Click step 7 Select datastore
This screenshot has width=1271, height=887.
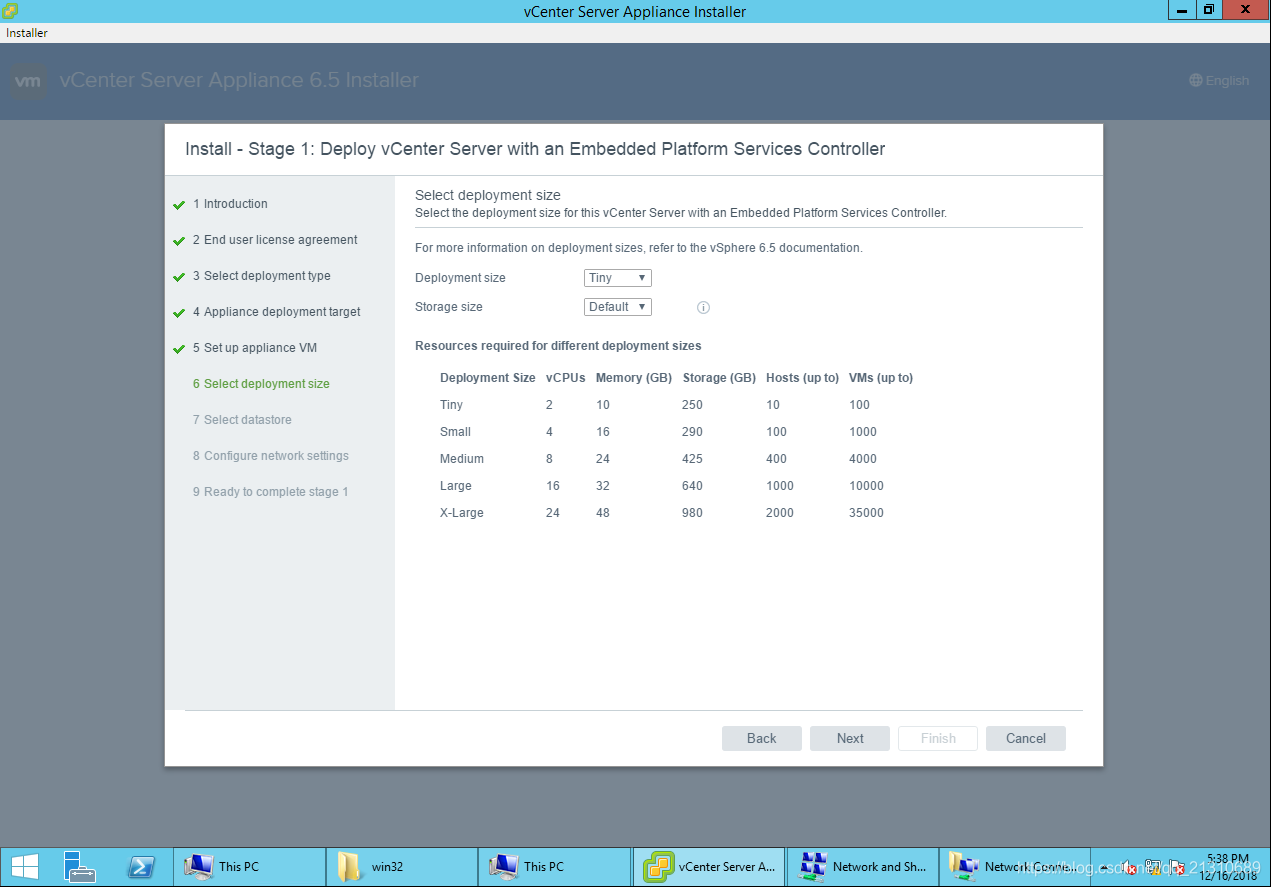pyautogui.click(x=242, y=420)
